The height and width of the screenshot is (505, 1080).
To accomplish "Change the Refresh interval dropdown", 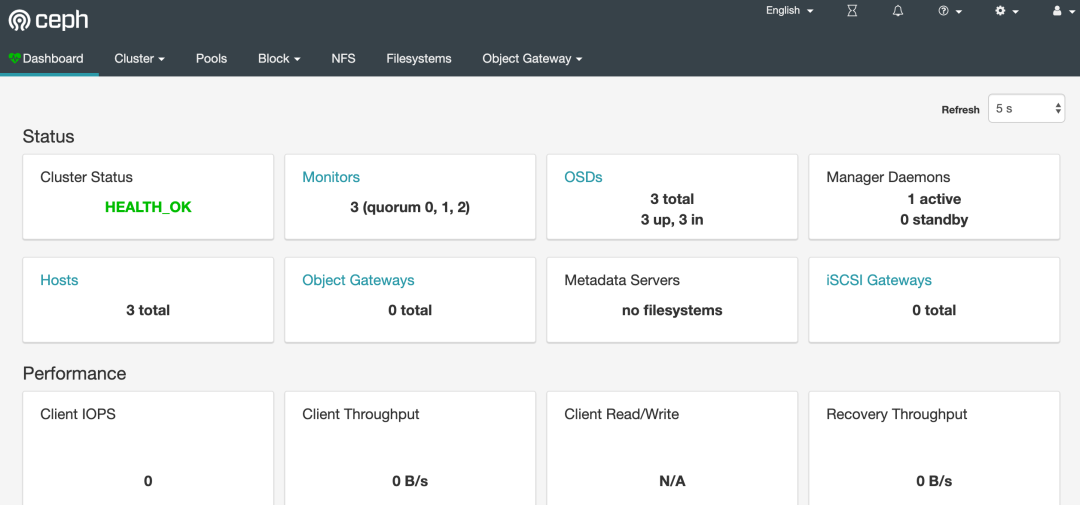I will (1026, 109).
